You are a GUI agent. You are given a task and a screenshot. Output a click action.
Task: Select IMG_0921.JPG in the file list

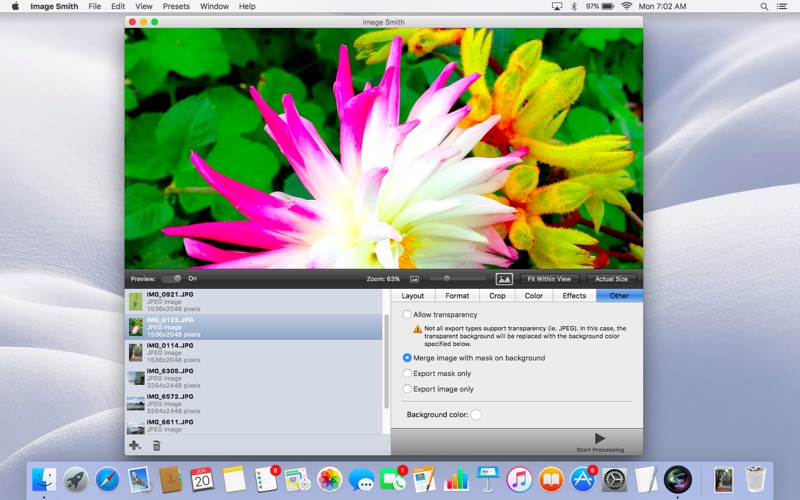coord(254,302)
